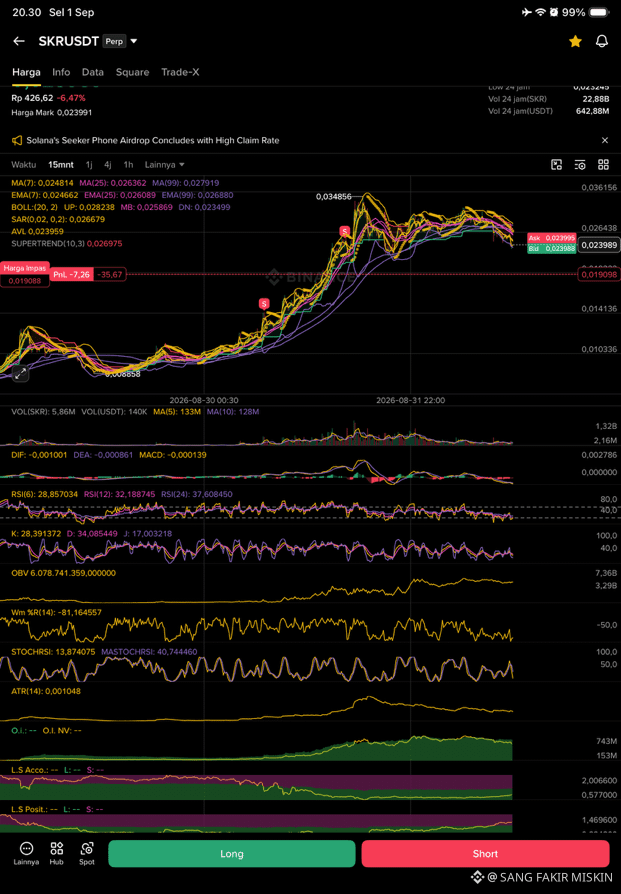Screen dimensions: 621x894
Task: Toggle the favorite star icon
Action: pyautogui.click(x=575, y=41)
